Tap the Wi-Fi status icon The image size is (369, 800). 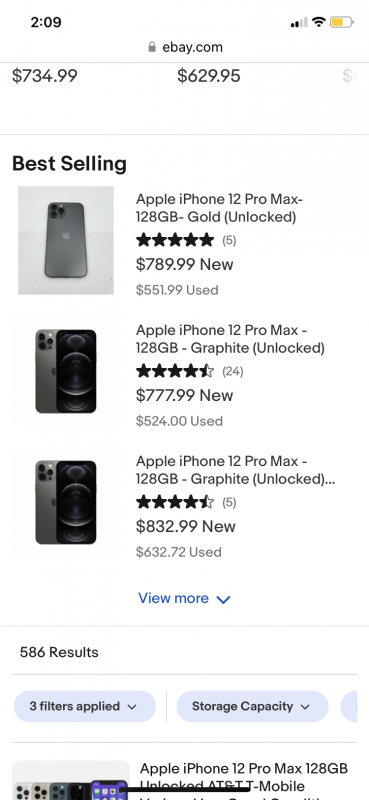pos(319,22)
